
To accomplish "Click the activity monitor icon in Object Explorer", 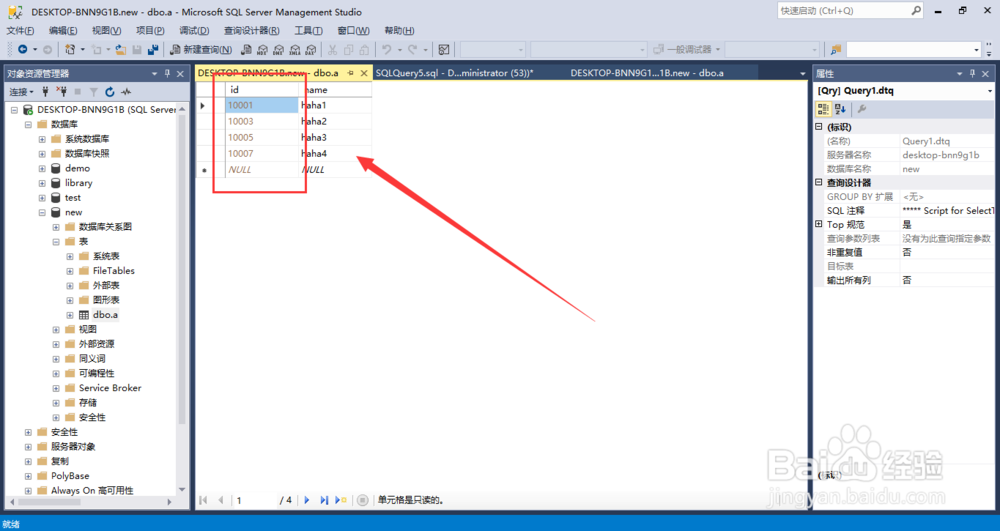I will pos(126,92).
